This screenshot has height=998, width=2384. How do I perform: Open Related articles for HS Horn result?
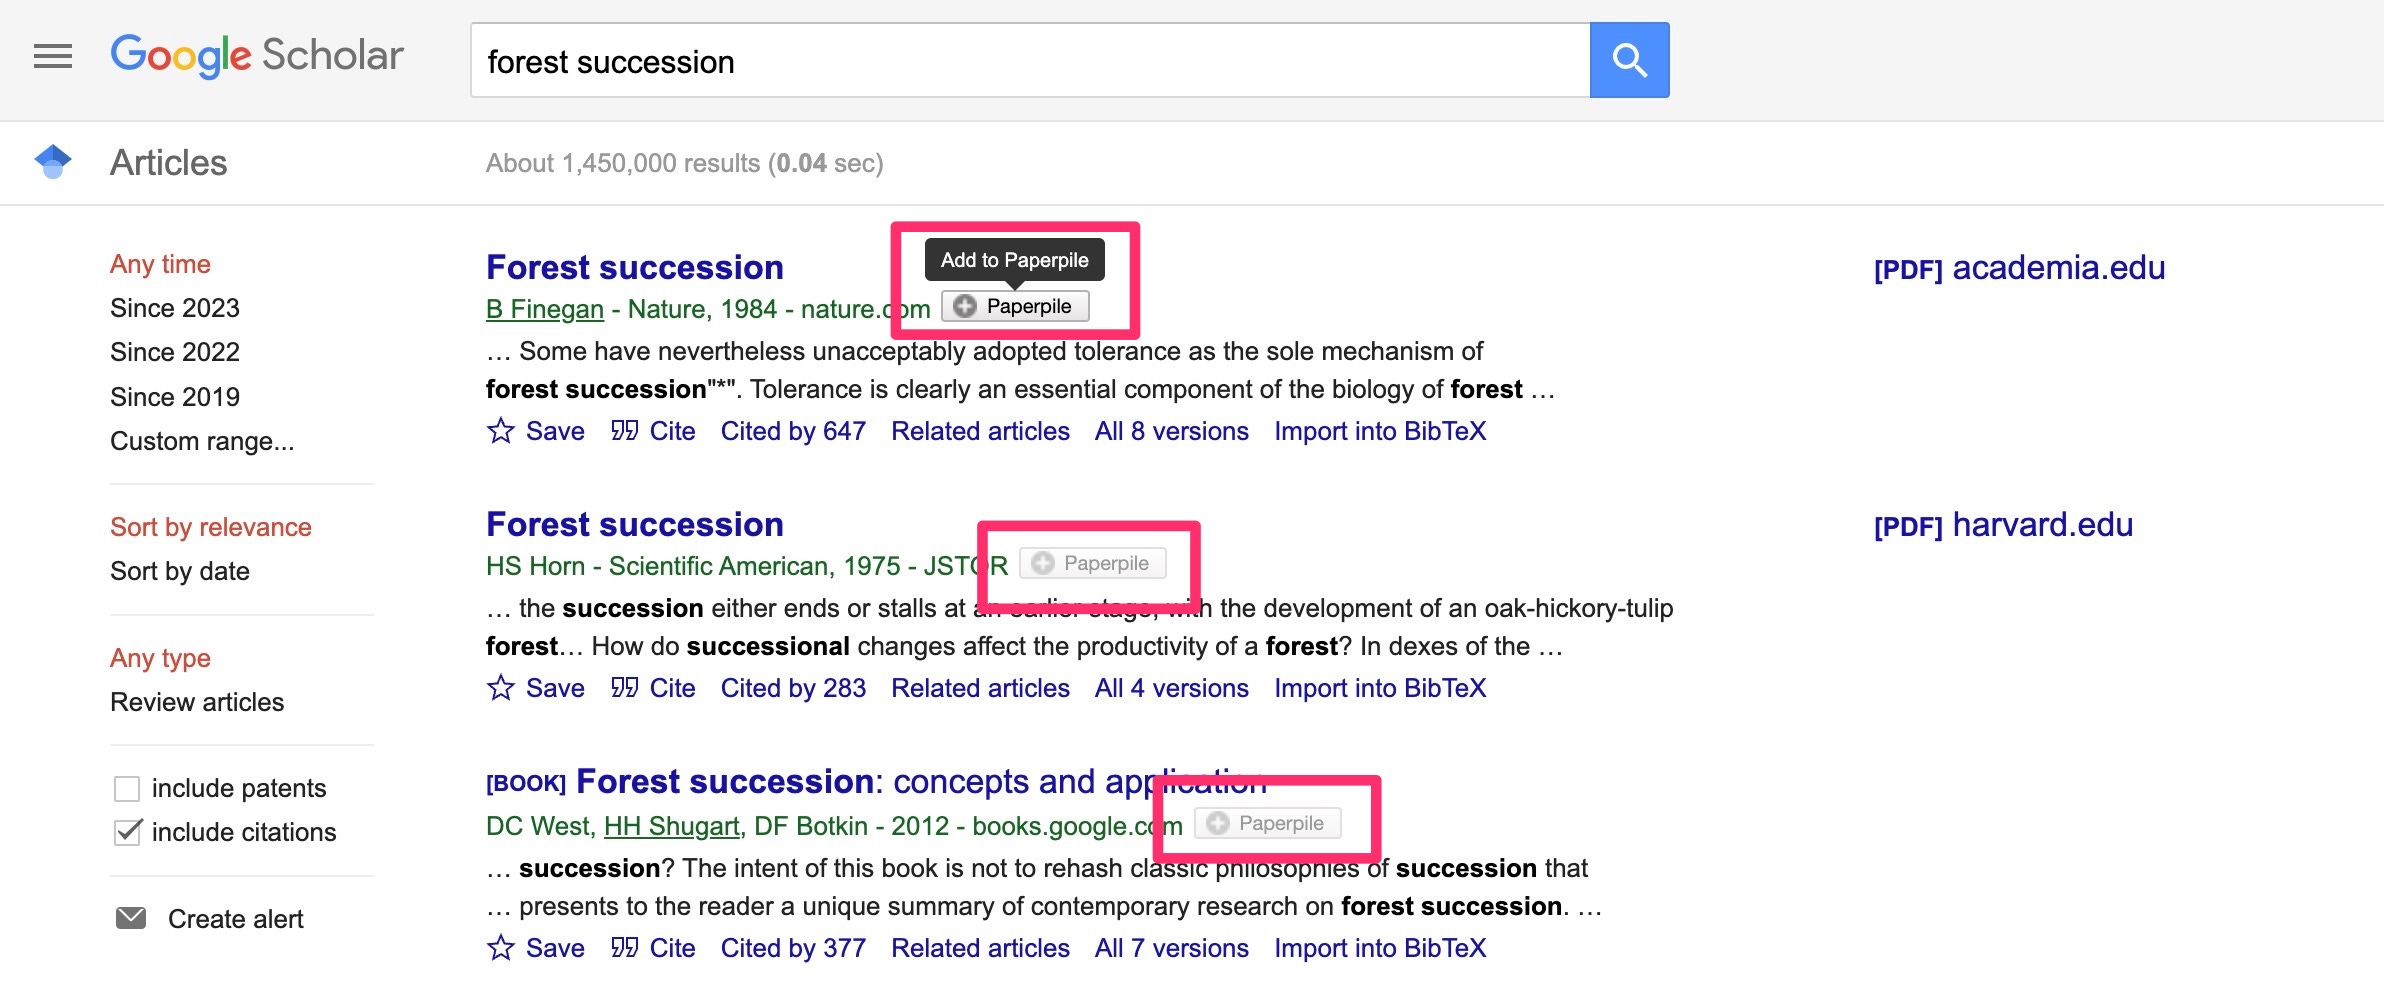pos(980,688)
